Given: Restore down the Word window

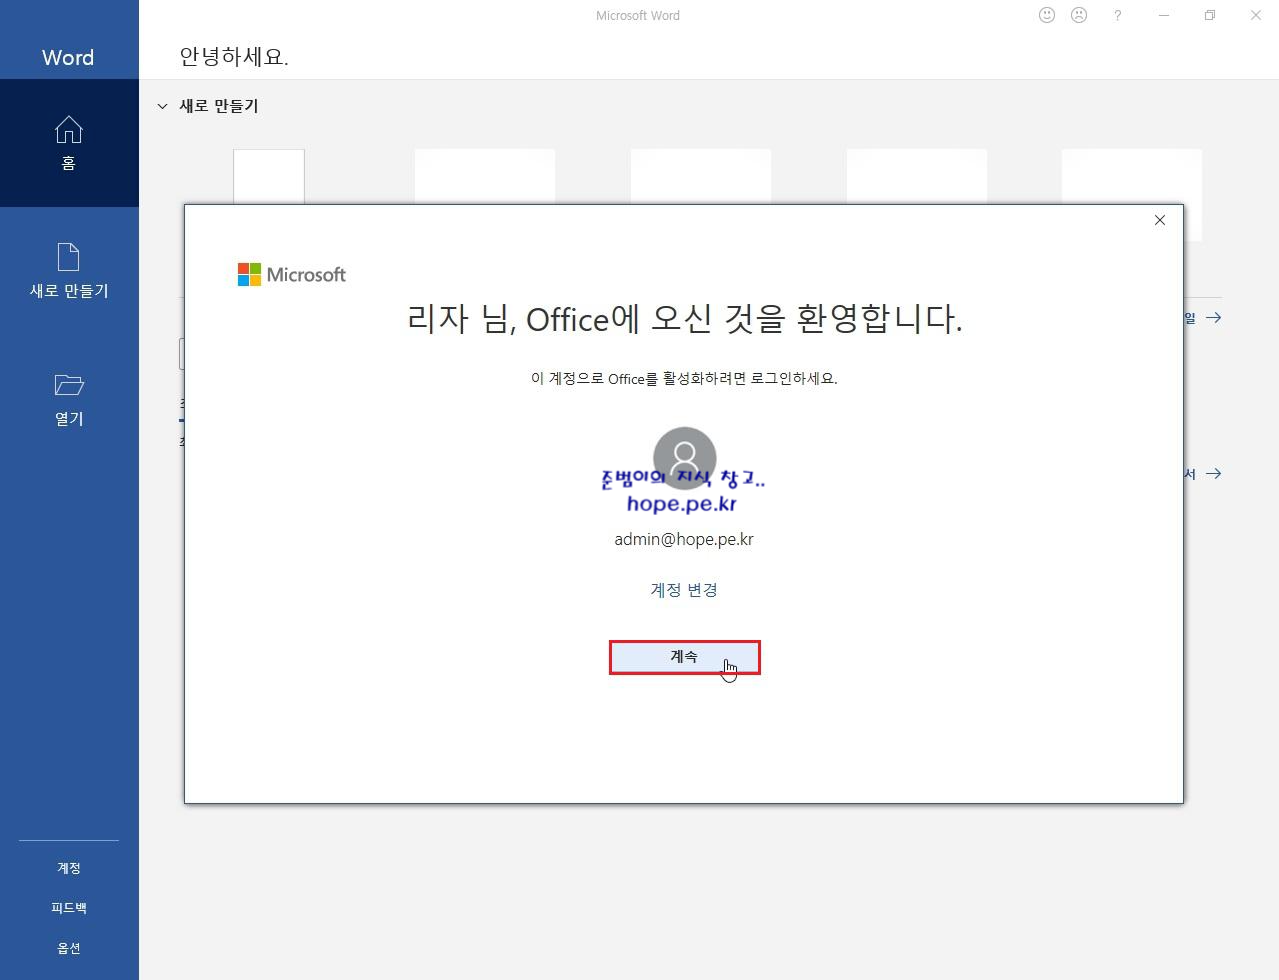Looking at the screenshot, I should pos(1210,15).
